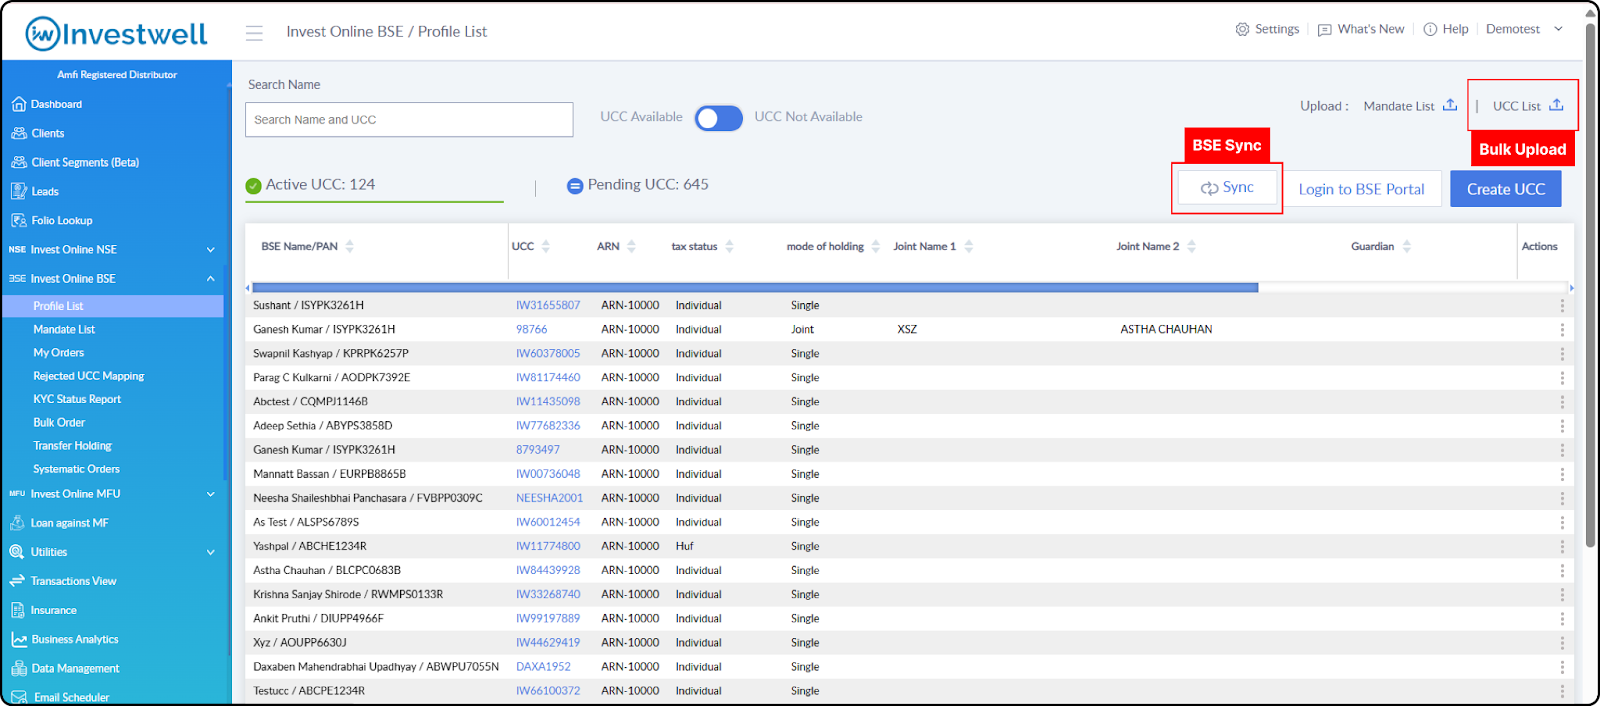Image resolution: width=1600 pixels, height=706 pixels.
Task: Open Clients in the sidebar
Action: (47, 133)
